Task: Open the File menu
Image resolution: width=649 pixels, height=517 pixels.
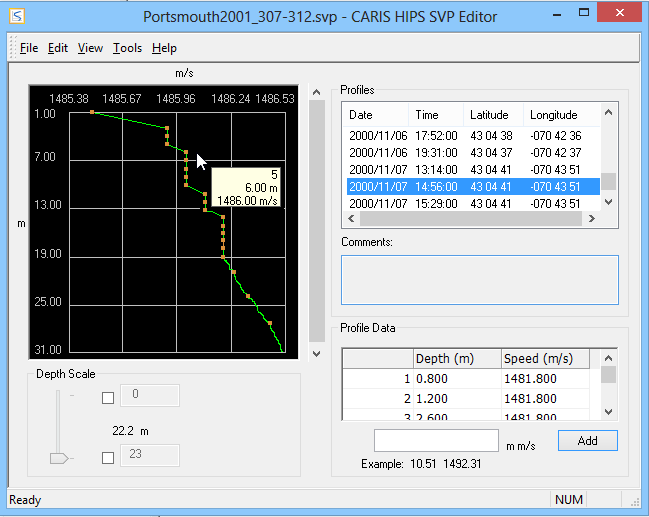Action: pos(29,48)
